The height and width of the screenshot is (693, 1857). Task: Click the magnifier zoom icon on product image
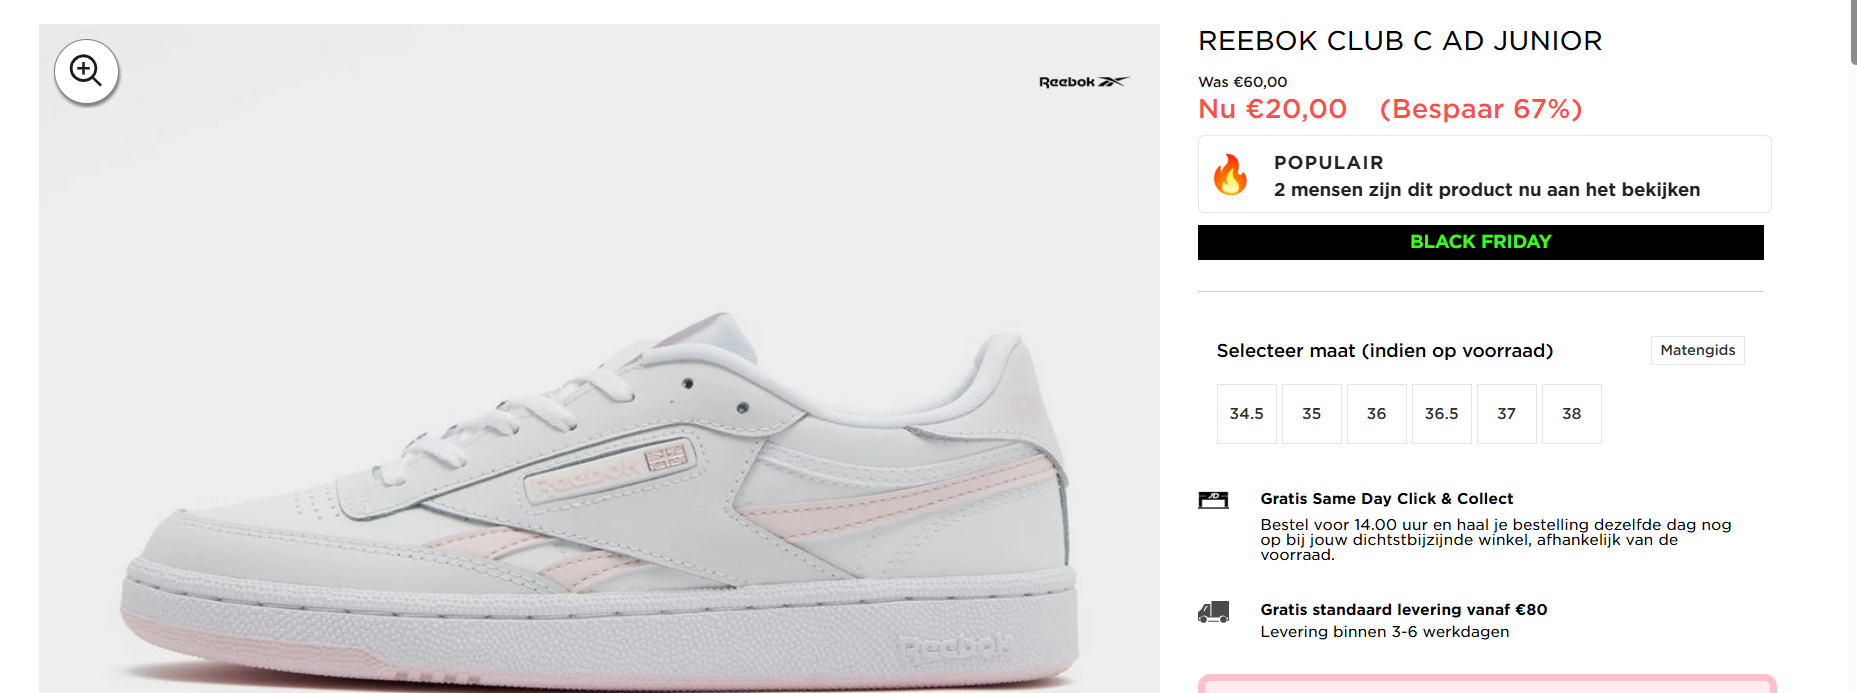[x=86, y=71]
